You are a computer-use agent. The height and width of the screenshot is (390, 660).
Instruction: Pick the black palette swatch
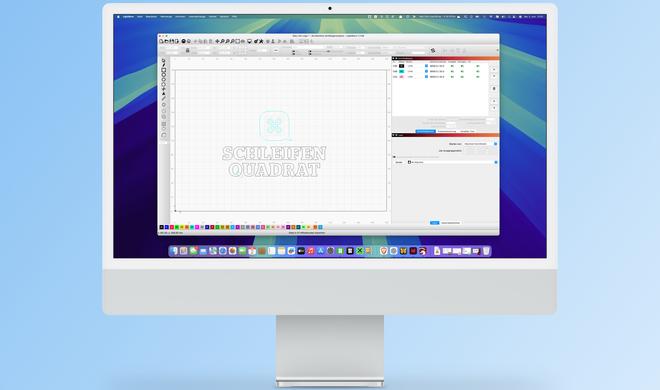(162, 227)
